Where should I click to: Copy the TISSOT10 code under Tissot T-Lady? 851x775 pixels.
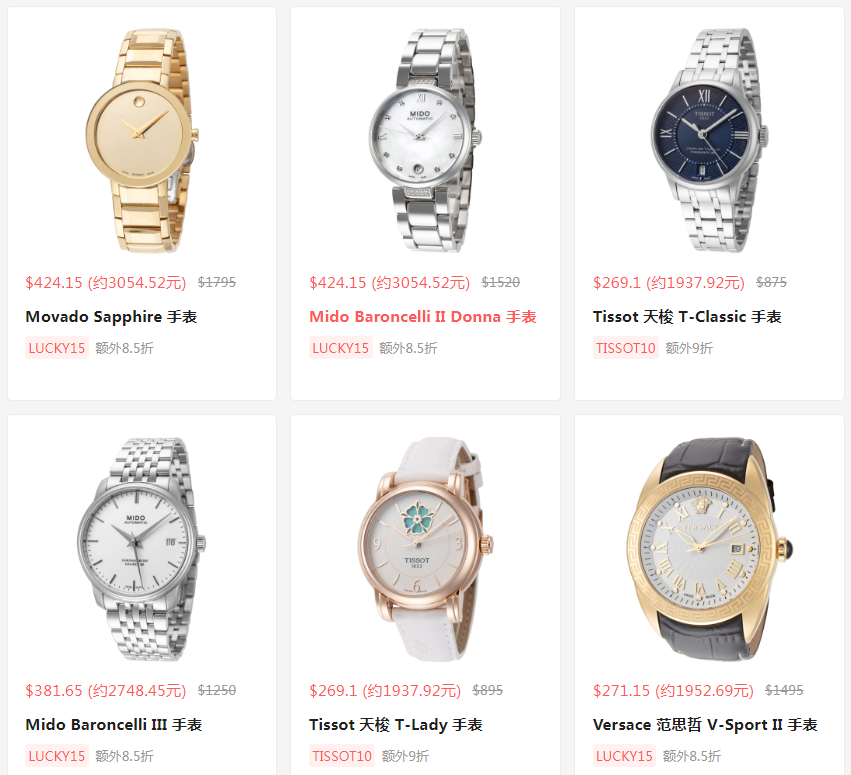point(342,756)
